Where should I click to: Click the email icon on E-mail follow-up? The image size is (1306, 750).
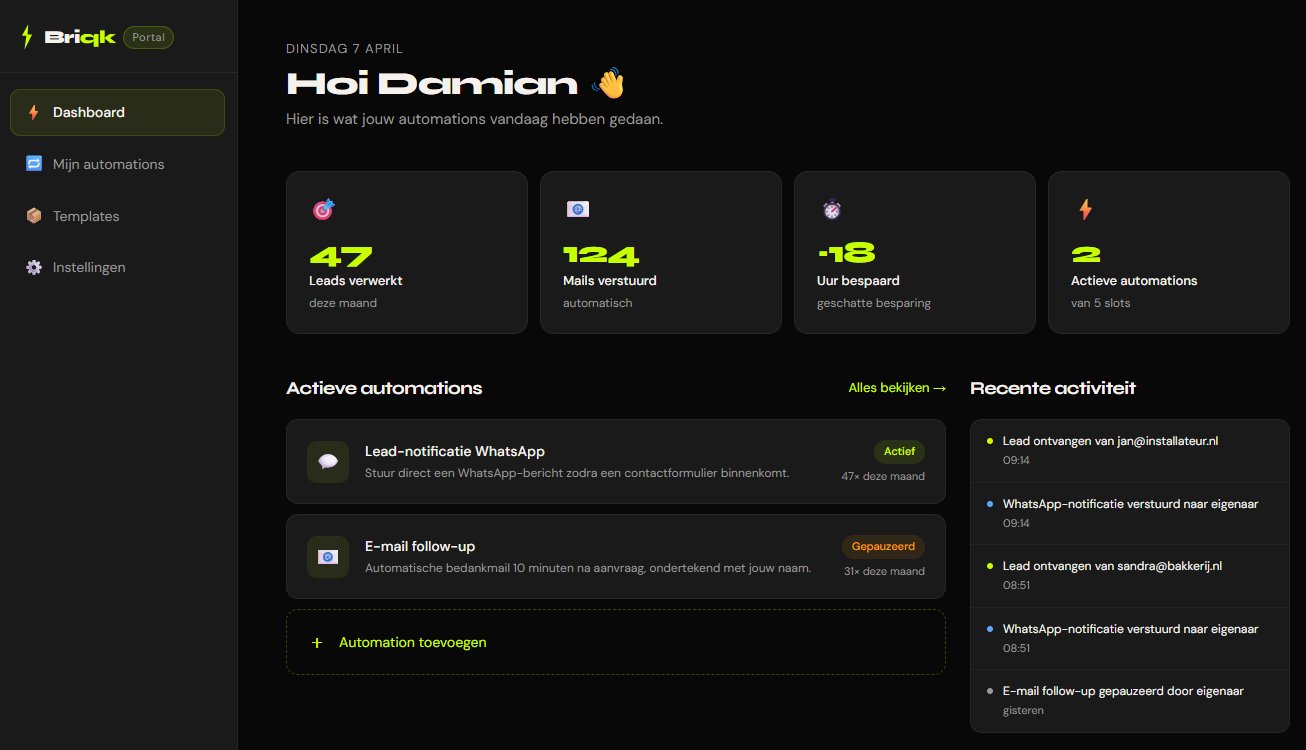click(328, 557)
